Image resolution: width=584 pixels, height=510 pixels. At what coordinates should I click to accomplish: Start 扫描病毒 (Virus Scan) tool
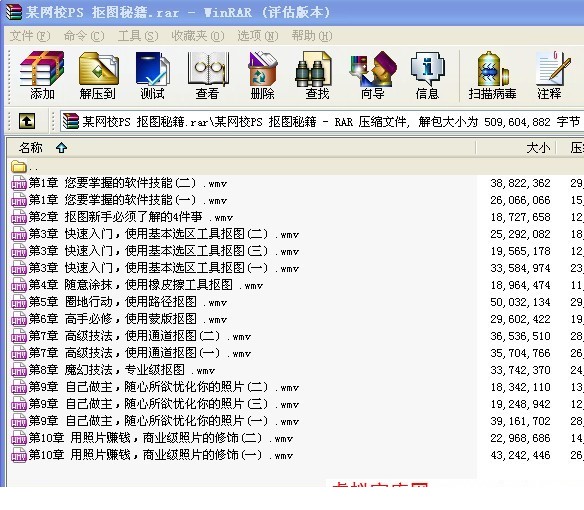tap(492, 76)
